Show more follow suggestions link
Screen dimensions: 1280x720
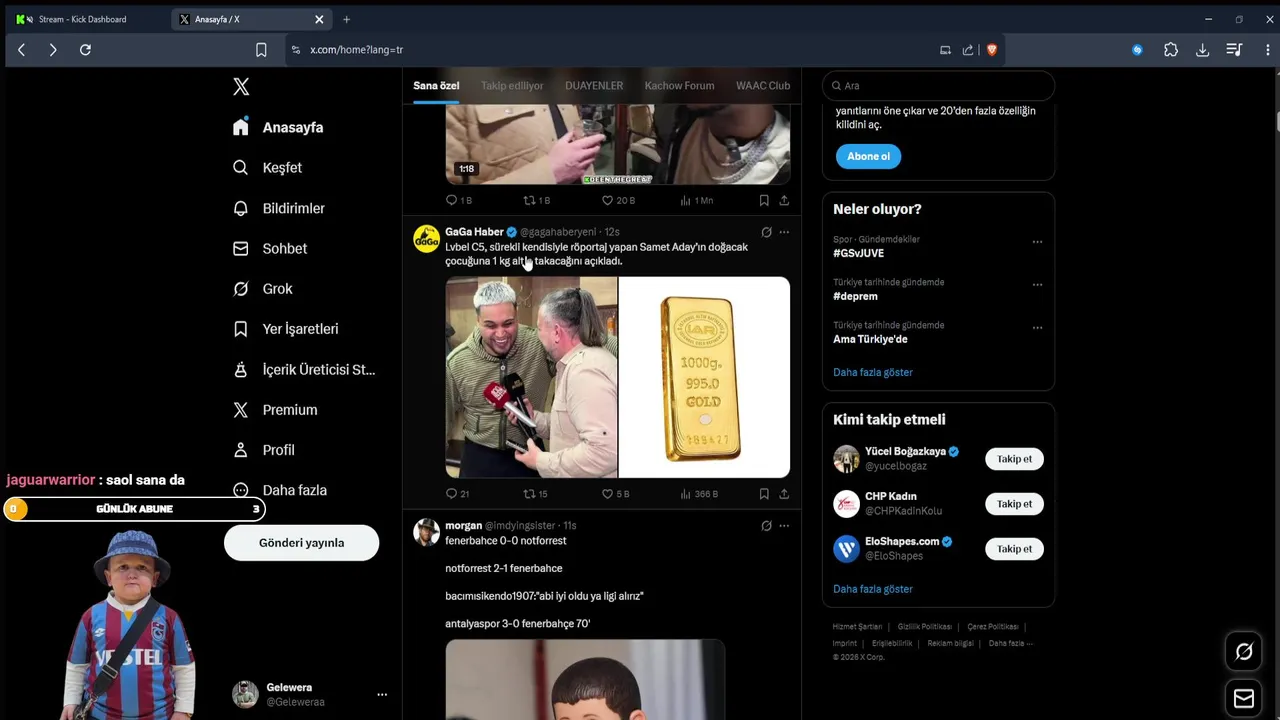tap(873, 589)
